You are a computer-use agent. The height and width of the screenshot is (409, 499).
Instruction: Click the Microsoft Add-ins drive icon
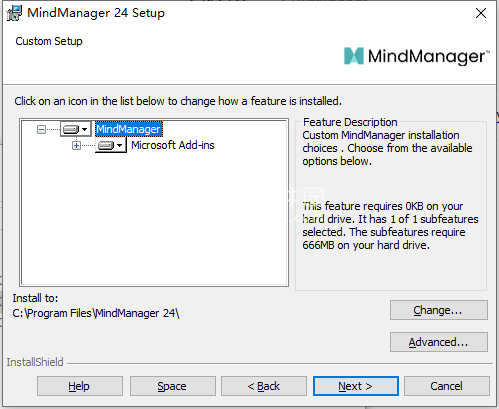pyautogui.click(x=106, y=145)
